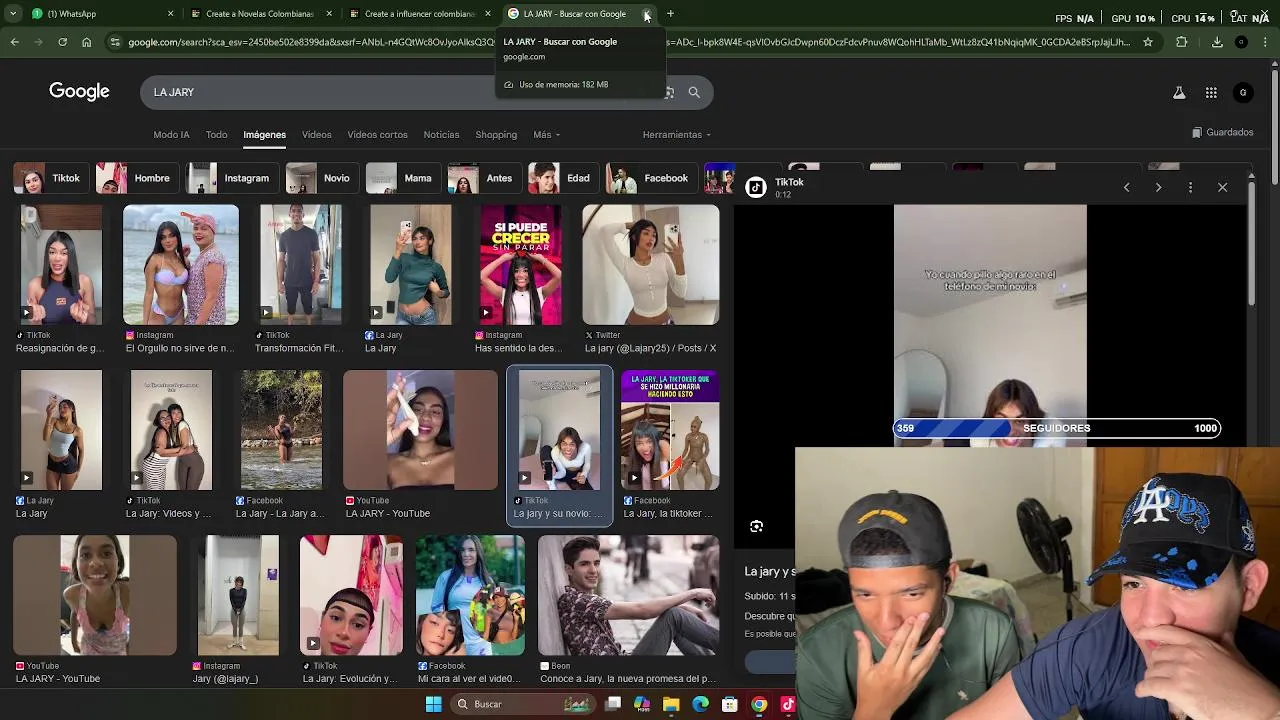Screen dimensions: 1280x720
Task: Open Windows Start menu
Action: point(434,704)
